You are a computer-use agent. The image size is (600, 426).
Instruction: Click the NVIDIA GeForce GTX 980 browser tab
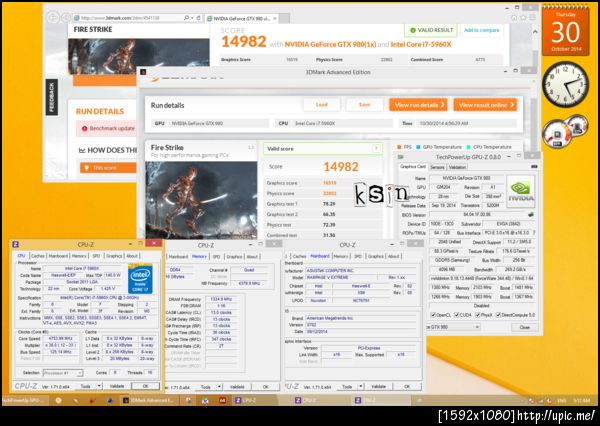[x=242, y=18]
